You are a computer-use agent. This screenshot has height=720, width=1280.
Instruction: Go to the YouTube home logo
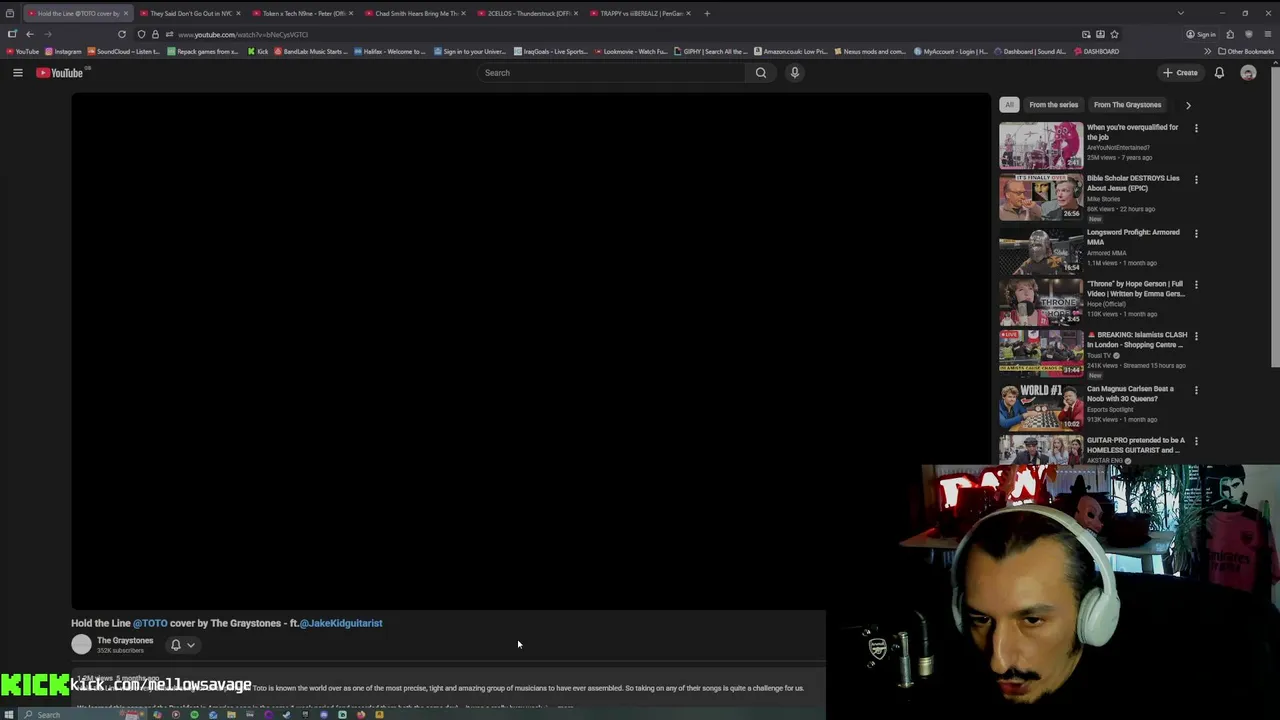pyautogui.click(x=60, y=72)
